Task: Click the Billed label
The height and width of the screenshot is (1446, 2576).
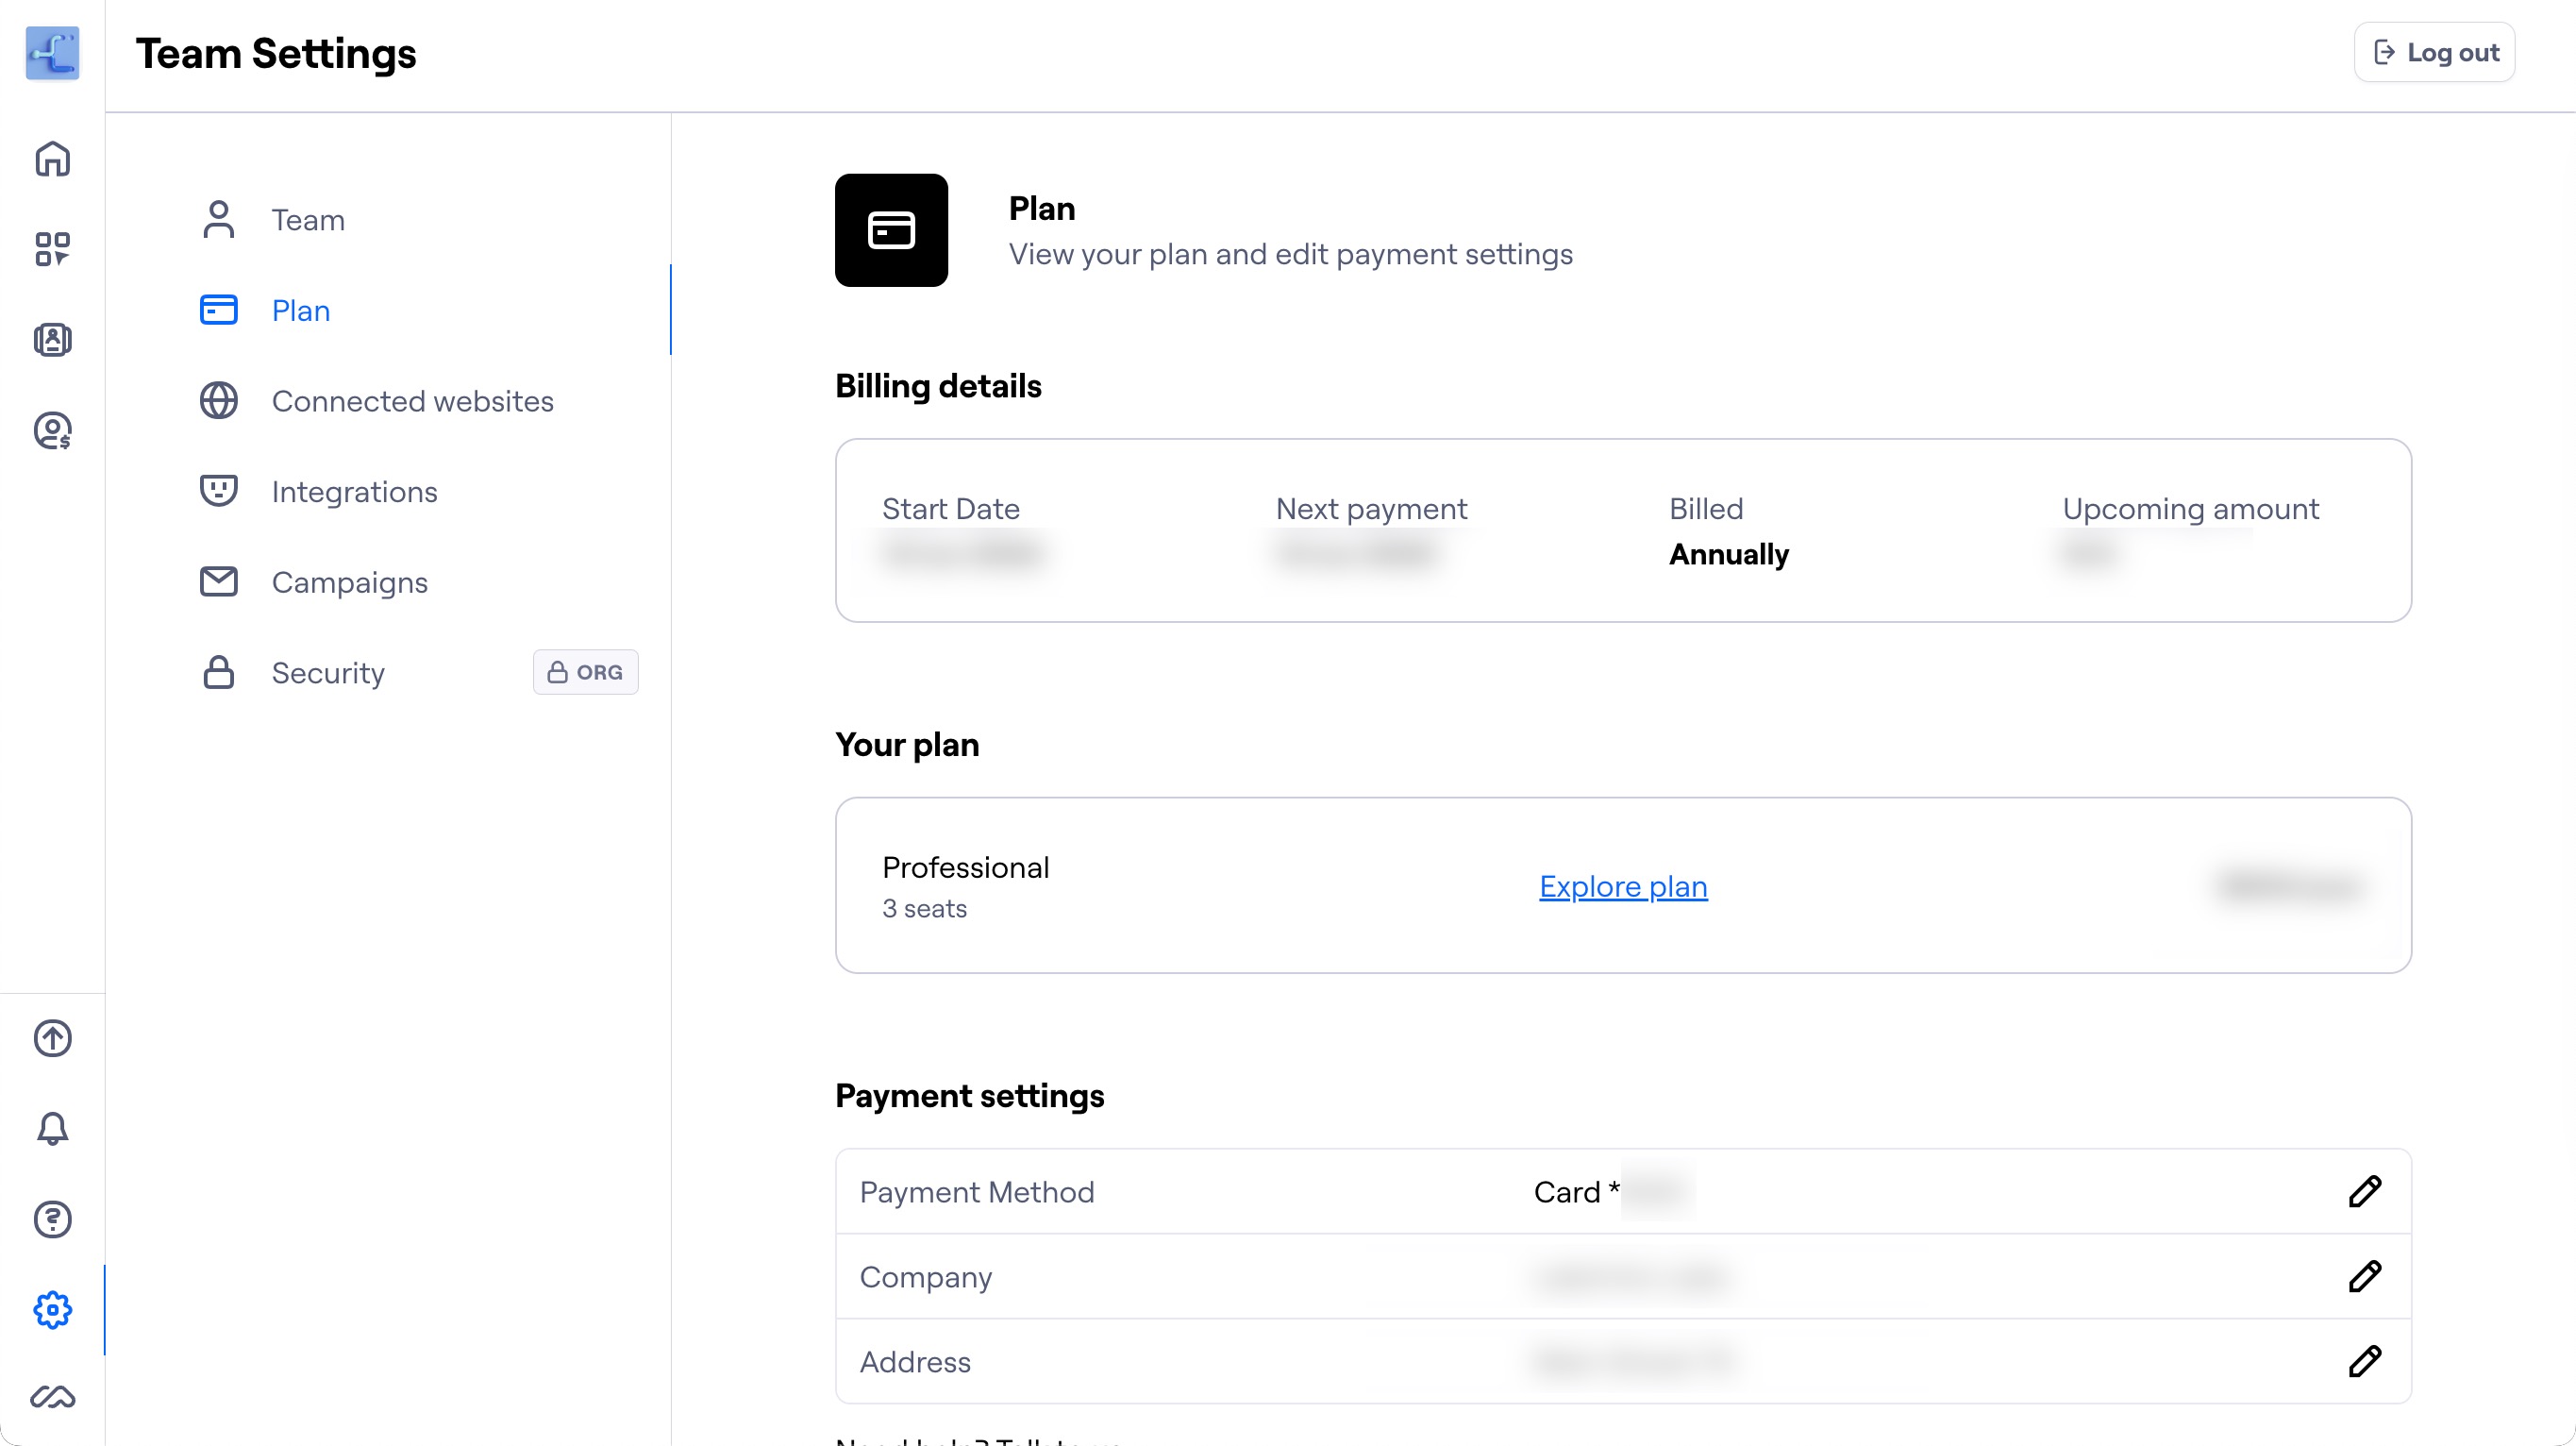Action: tap(1706, 509)
